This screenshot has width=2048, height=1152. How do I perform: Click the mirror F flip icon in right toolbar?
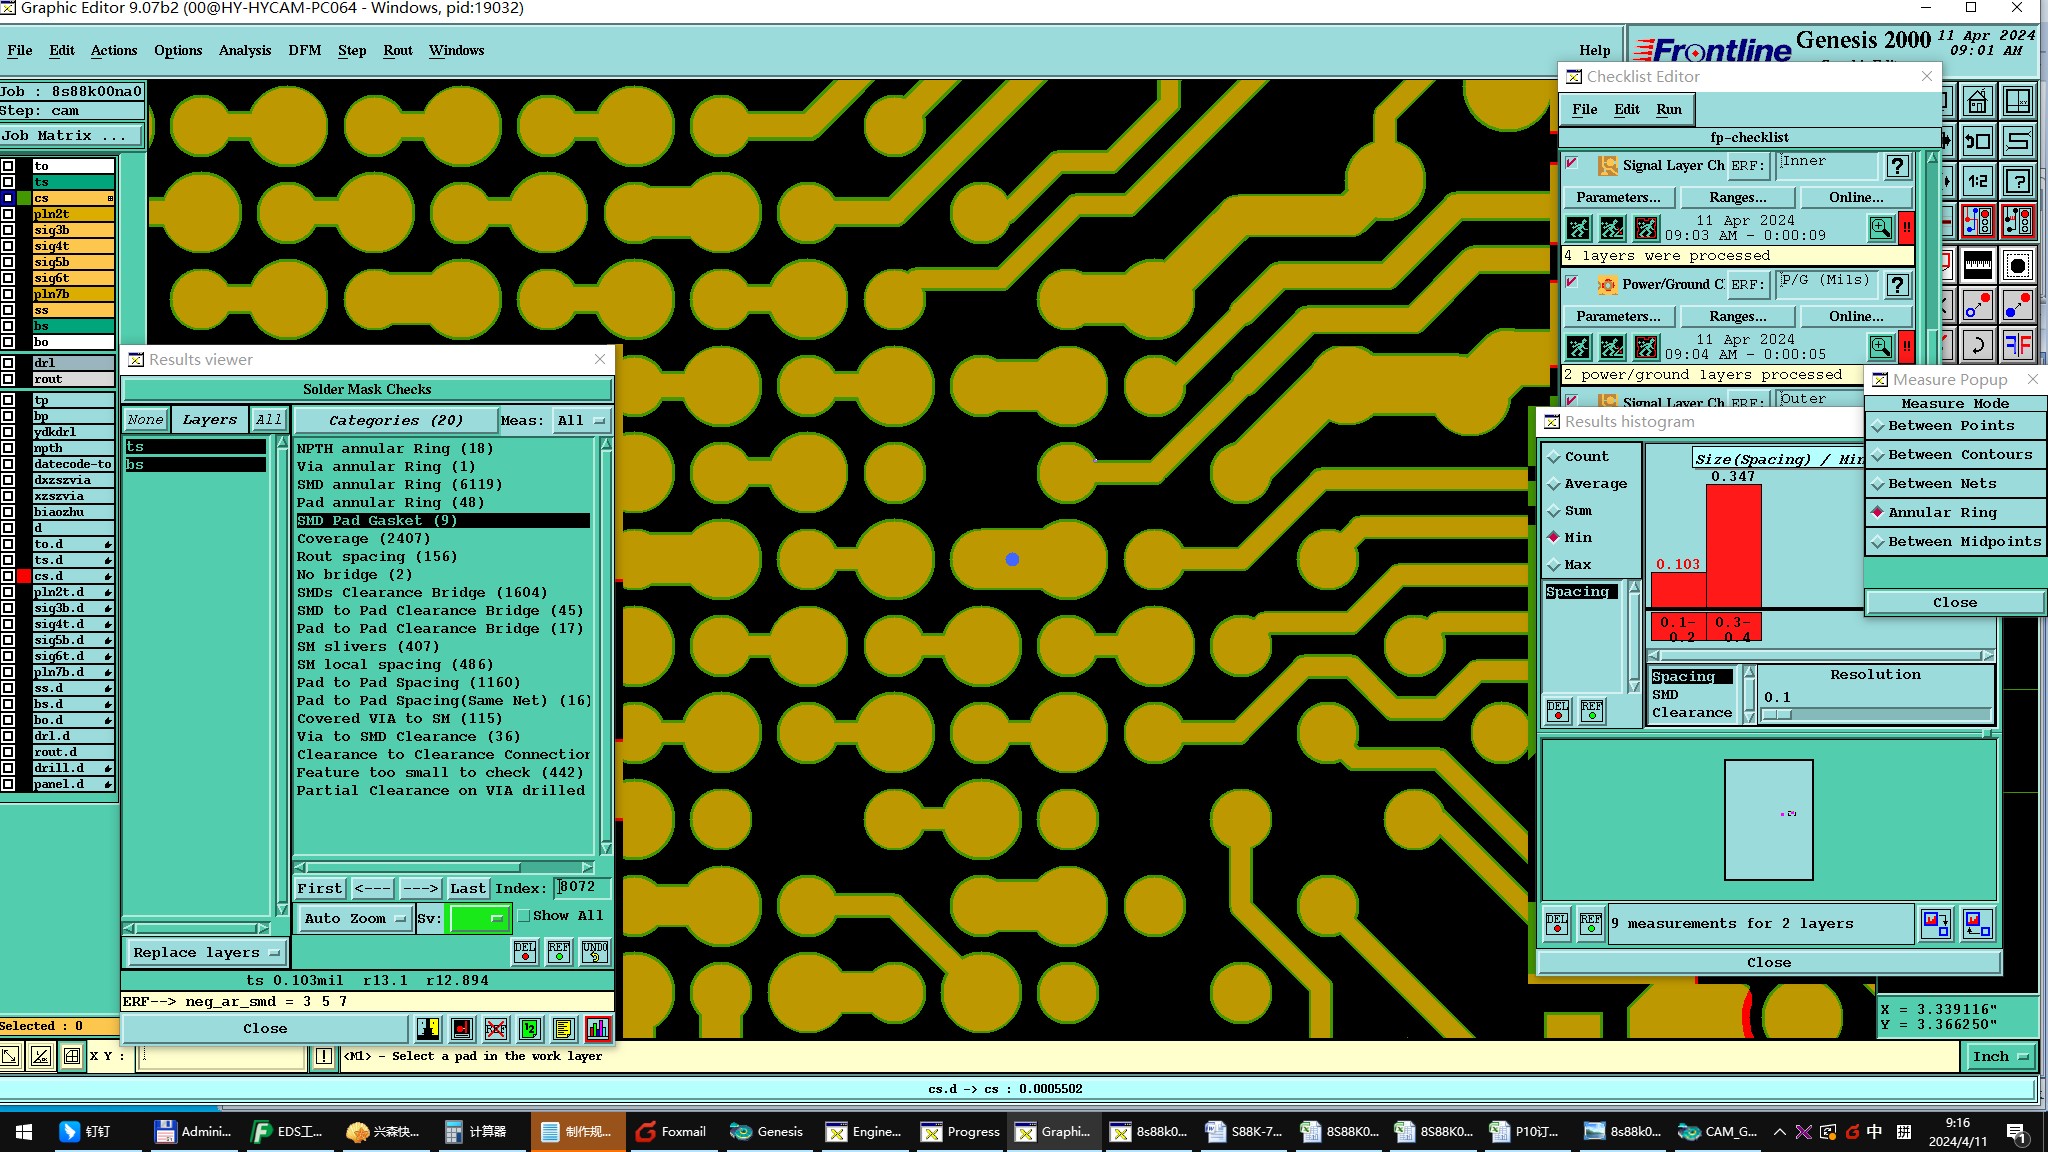click(x=2017, y=346)
